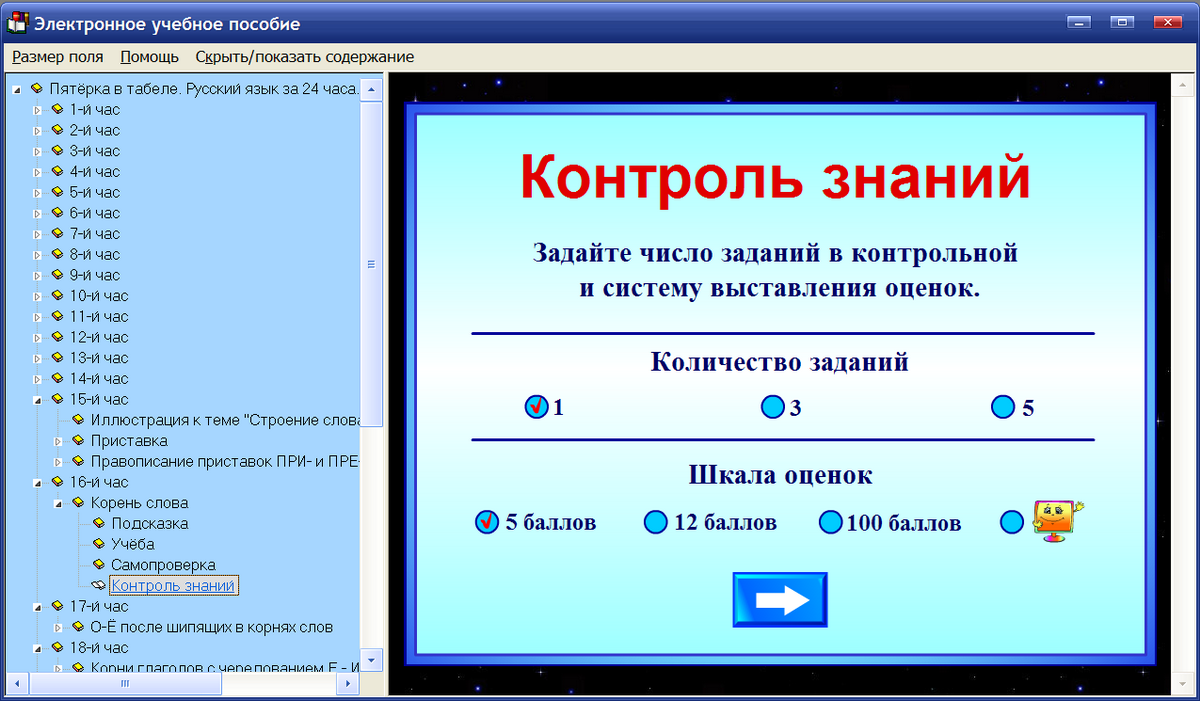
Task: Select the "3" tasks radio button
Action: pos(773,406)
